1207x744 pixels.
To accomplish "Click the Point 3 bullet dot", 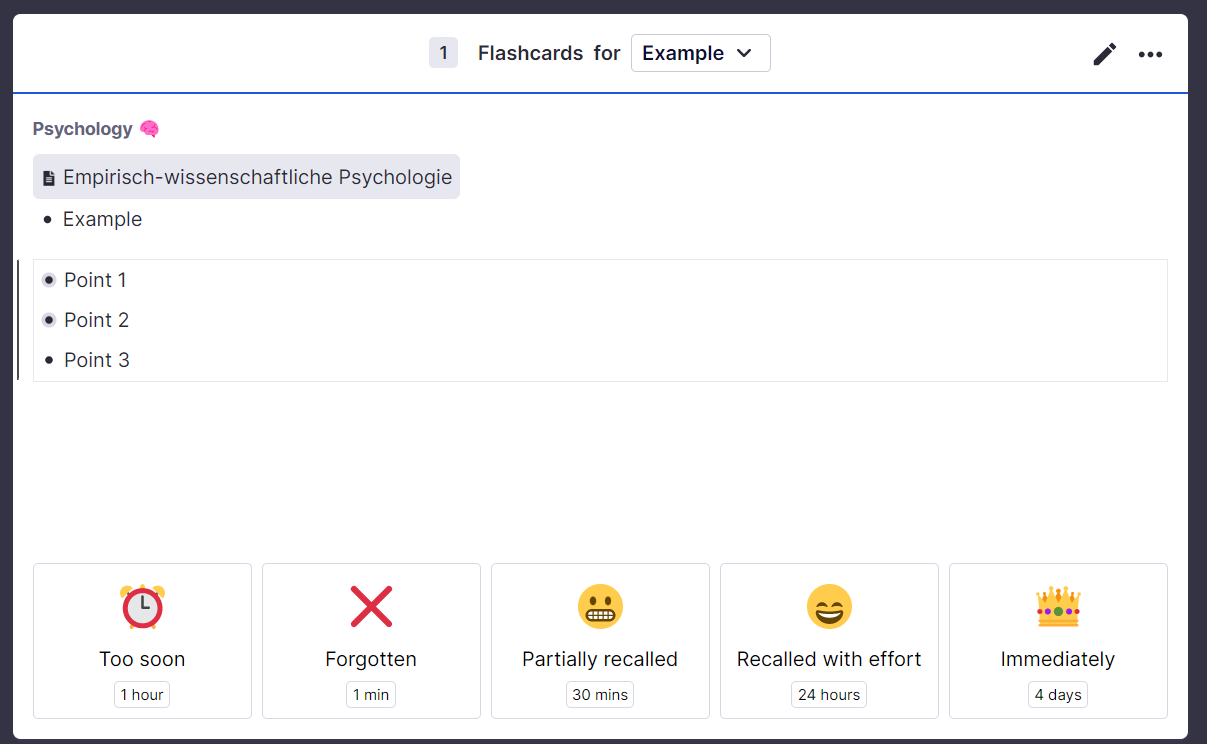I will (x=49, y=360).
